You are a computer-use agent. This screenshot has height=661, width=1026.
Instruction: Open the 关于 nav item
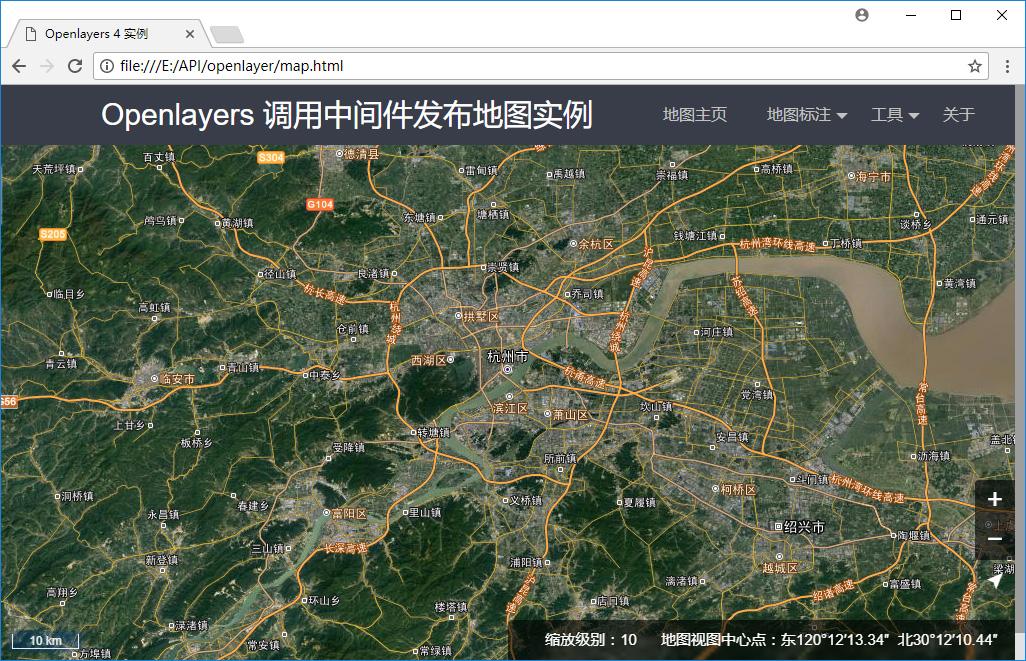959,115
